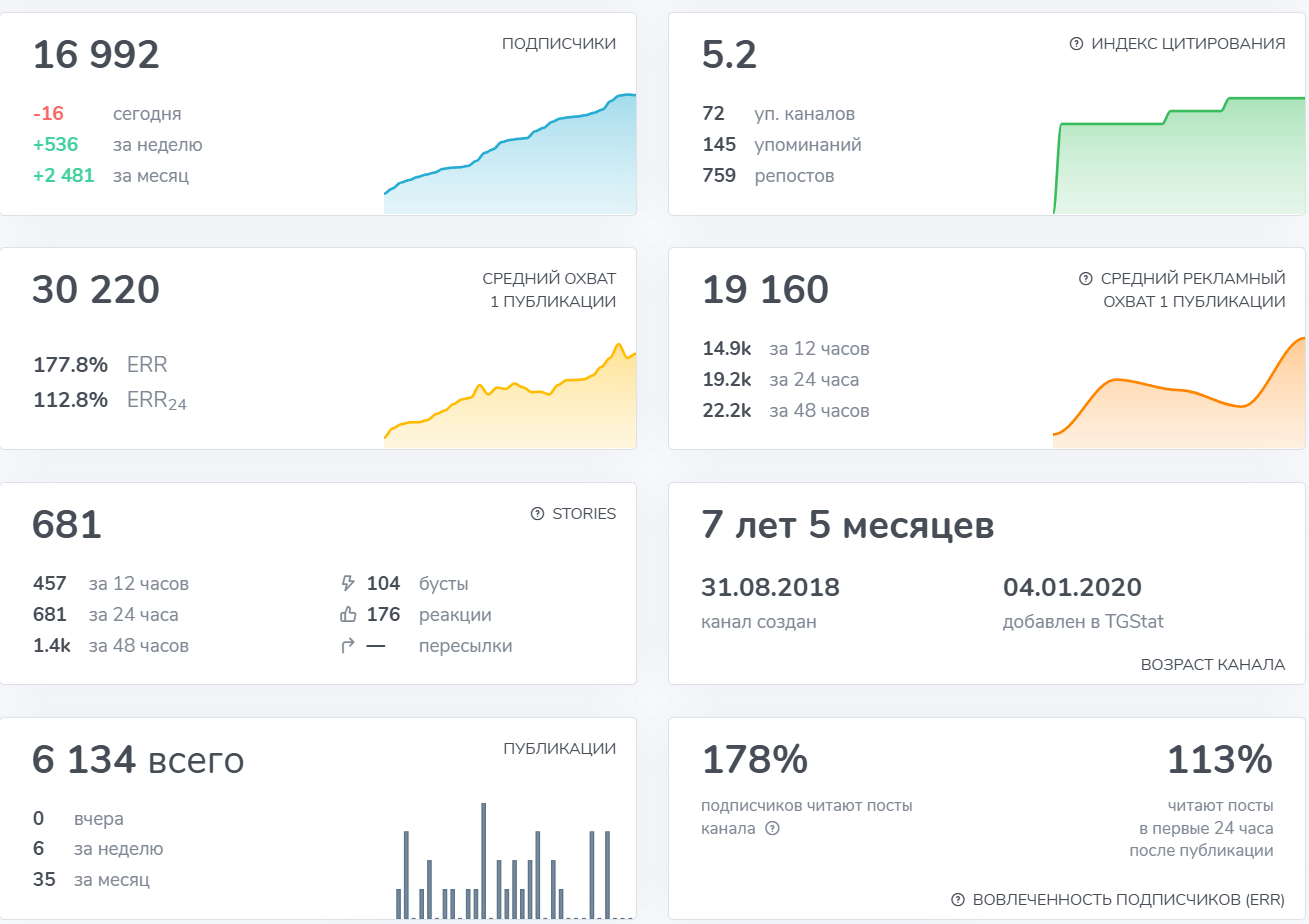Open the STORIES help question icon
Image resolution: width=1309 pixels, height=924 pixels.
537,514
